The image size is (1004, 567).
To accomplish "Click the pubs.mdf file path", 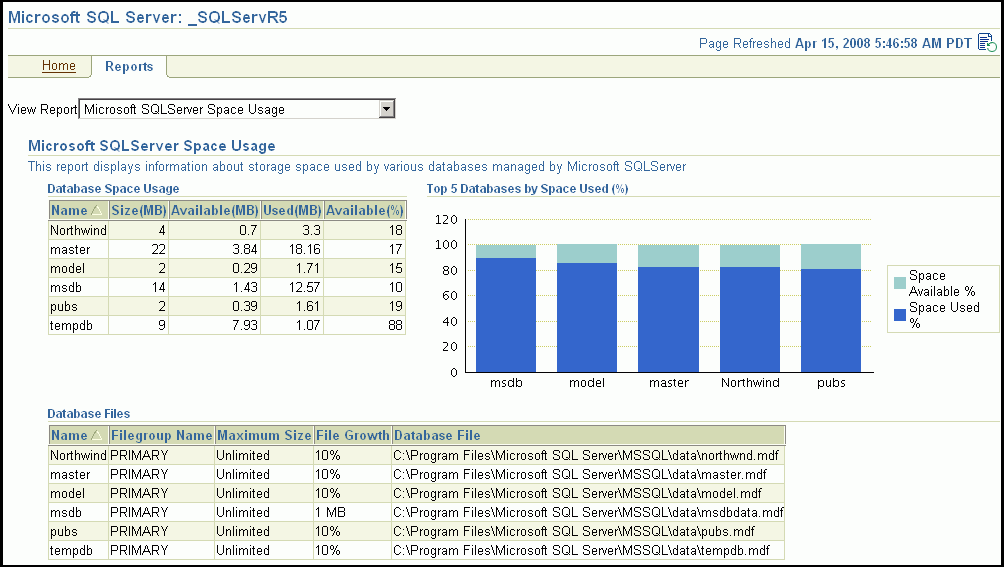I will click(x=574, y=532).
